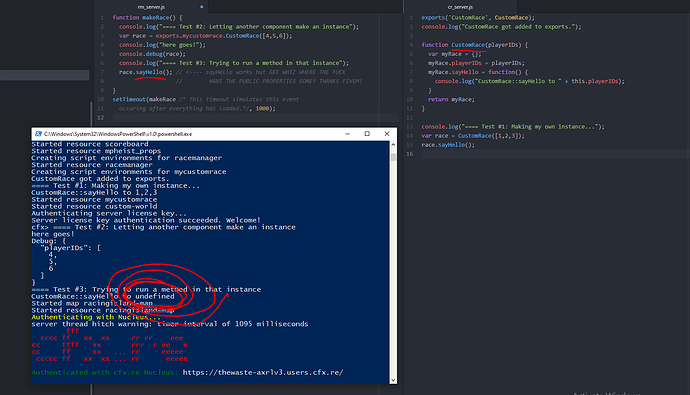Screen dimensions: 690x395
Task: Click 'Started resource mpheist_props' console line
Action: pos(96,151)
